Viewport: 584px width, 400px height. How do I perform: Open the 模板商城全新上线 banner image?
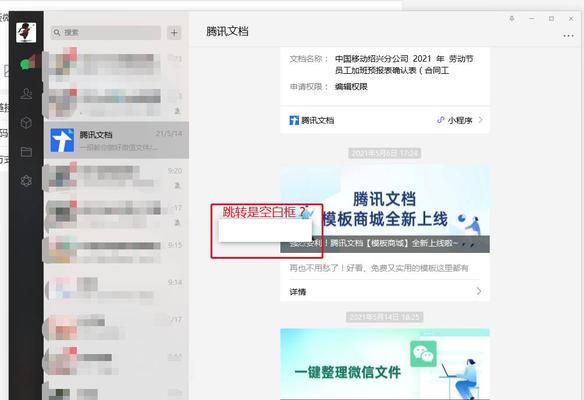coord(385,209)
